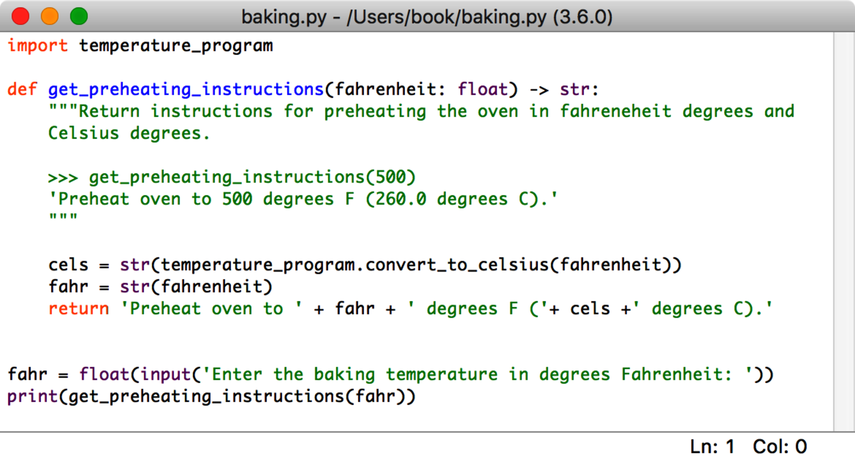Maximize the IDLE editor window

click(78, 17)
